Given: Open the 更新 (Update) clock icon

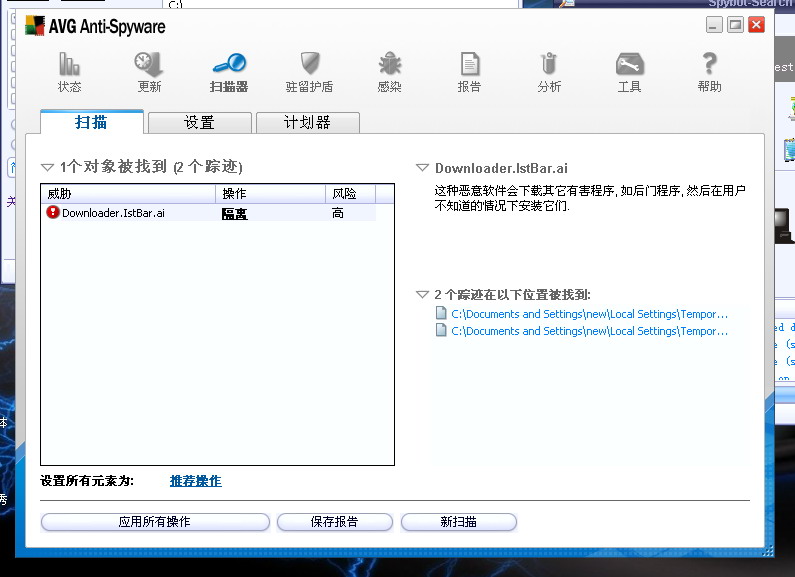Looking at the screenshot, I should [x=149, y=64].
